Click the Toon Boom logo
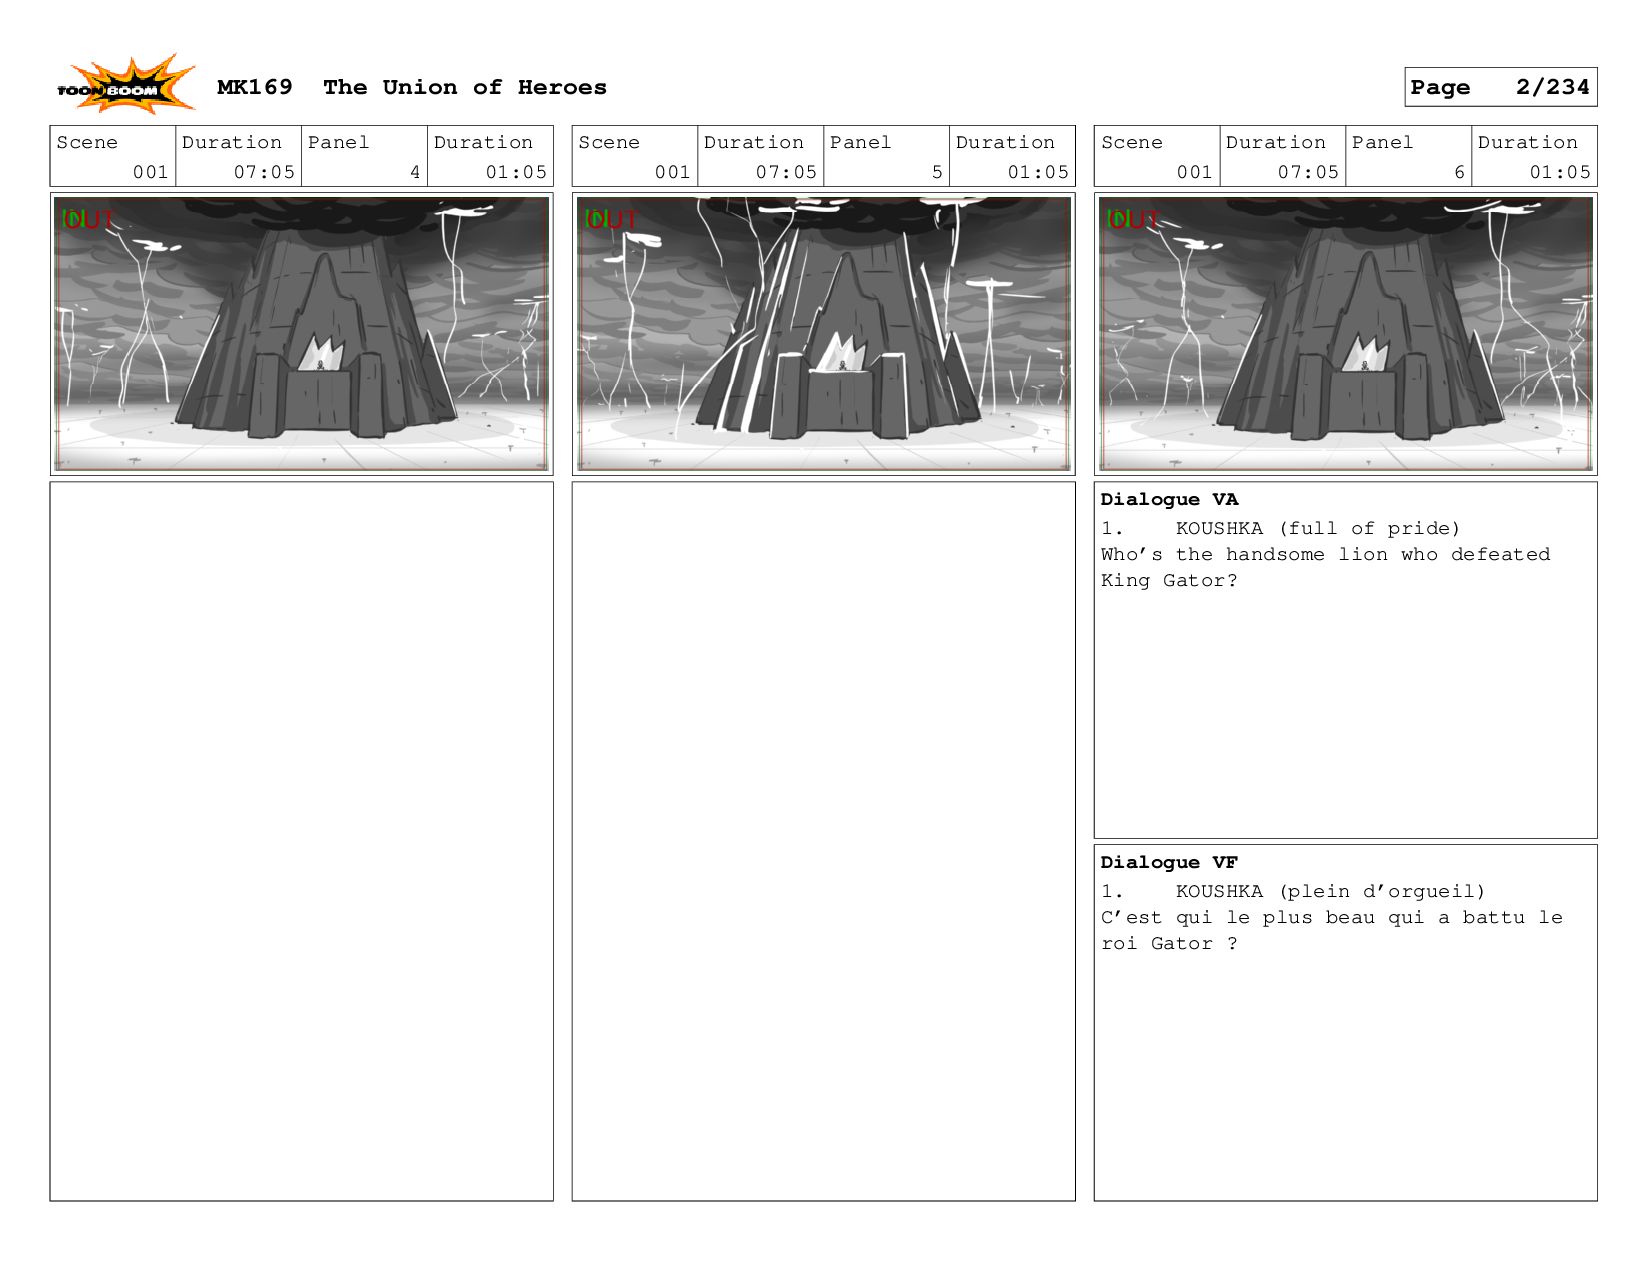 coord(125,85)
